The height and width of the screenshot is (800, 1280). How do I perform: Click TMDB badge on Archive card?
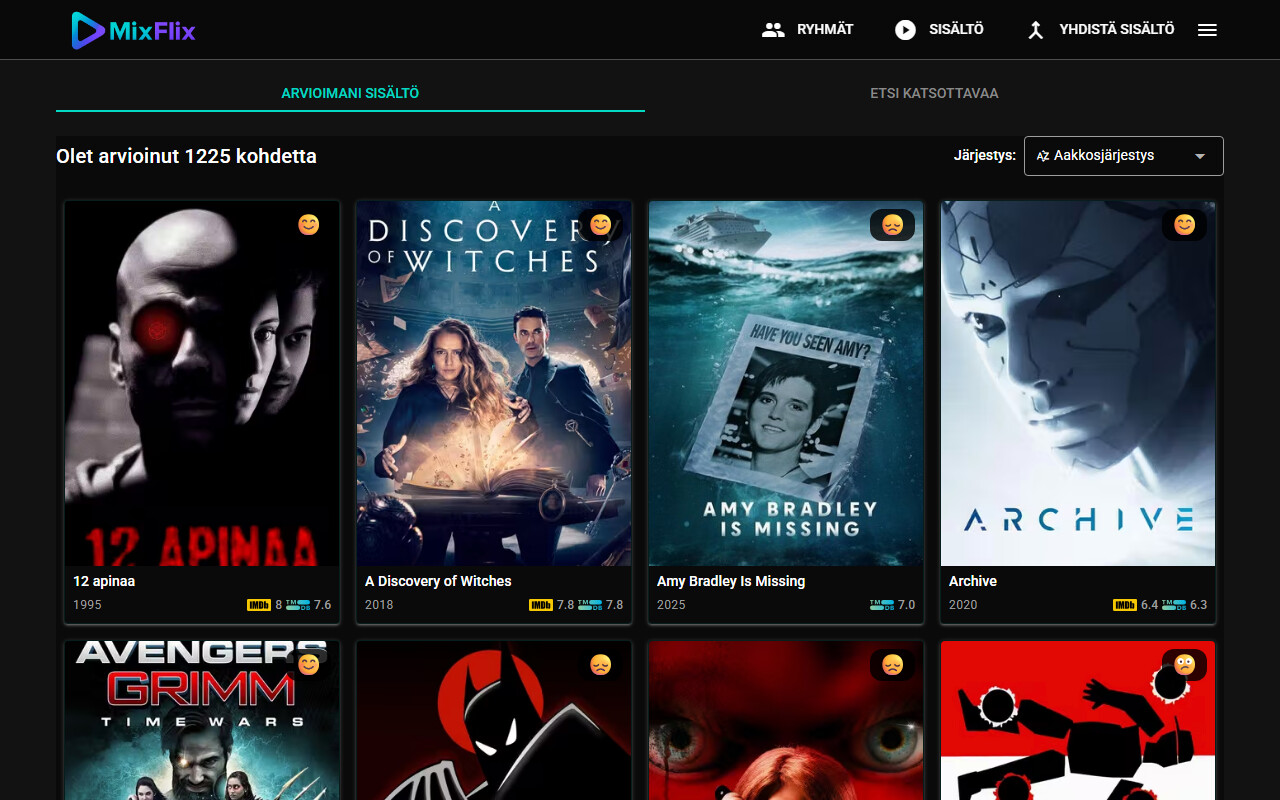pos(1174,605)
